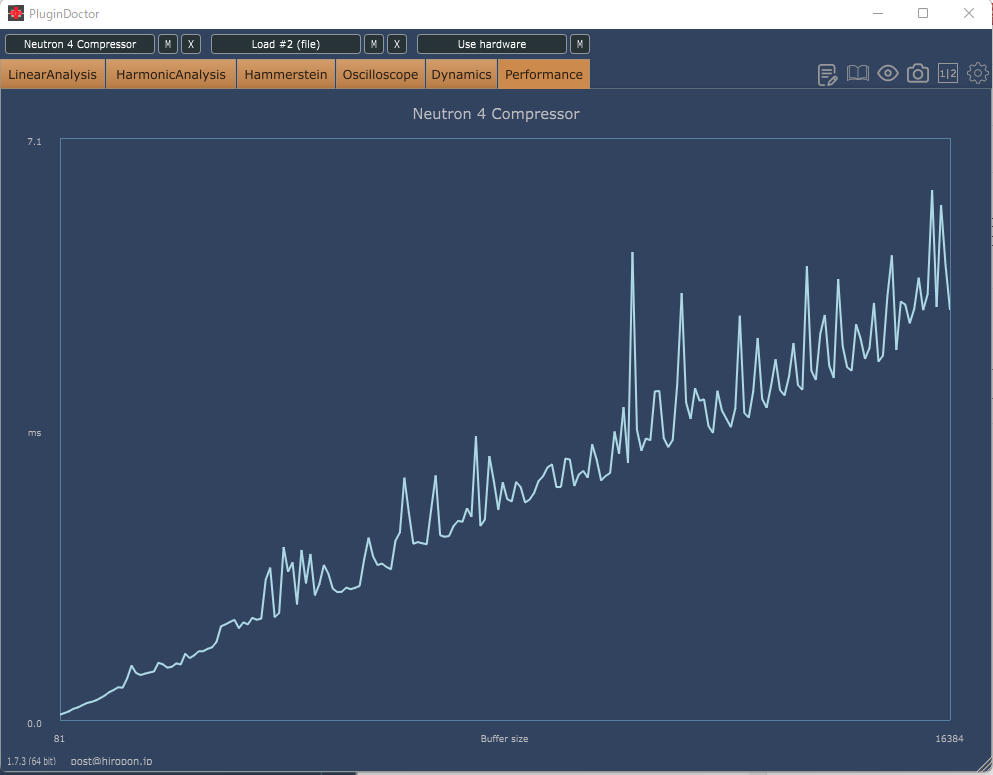Take a snapshot with camera icon
The width and height of the screenshot is (993, 775).
(918, 73)
